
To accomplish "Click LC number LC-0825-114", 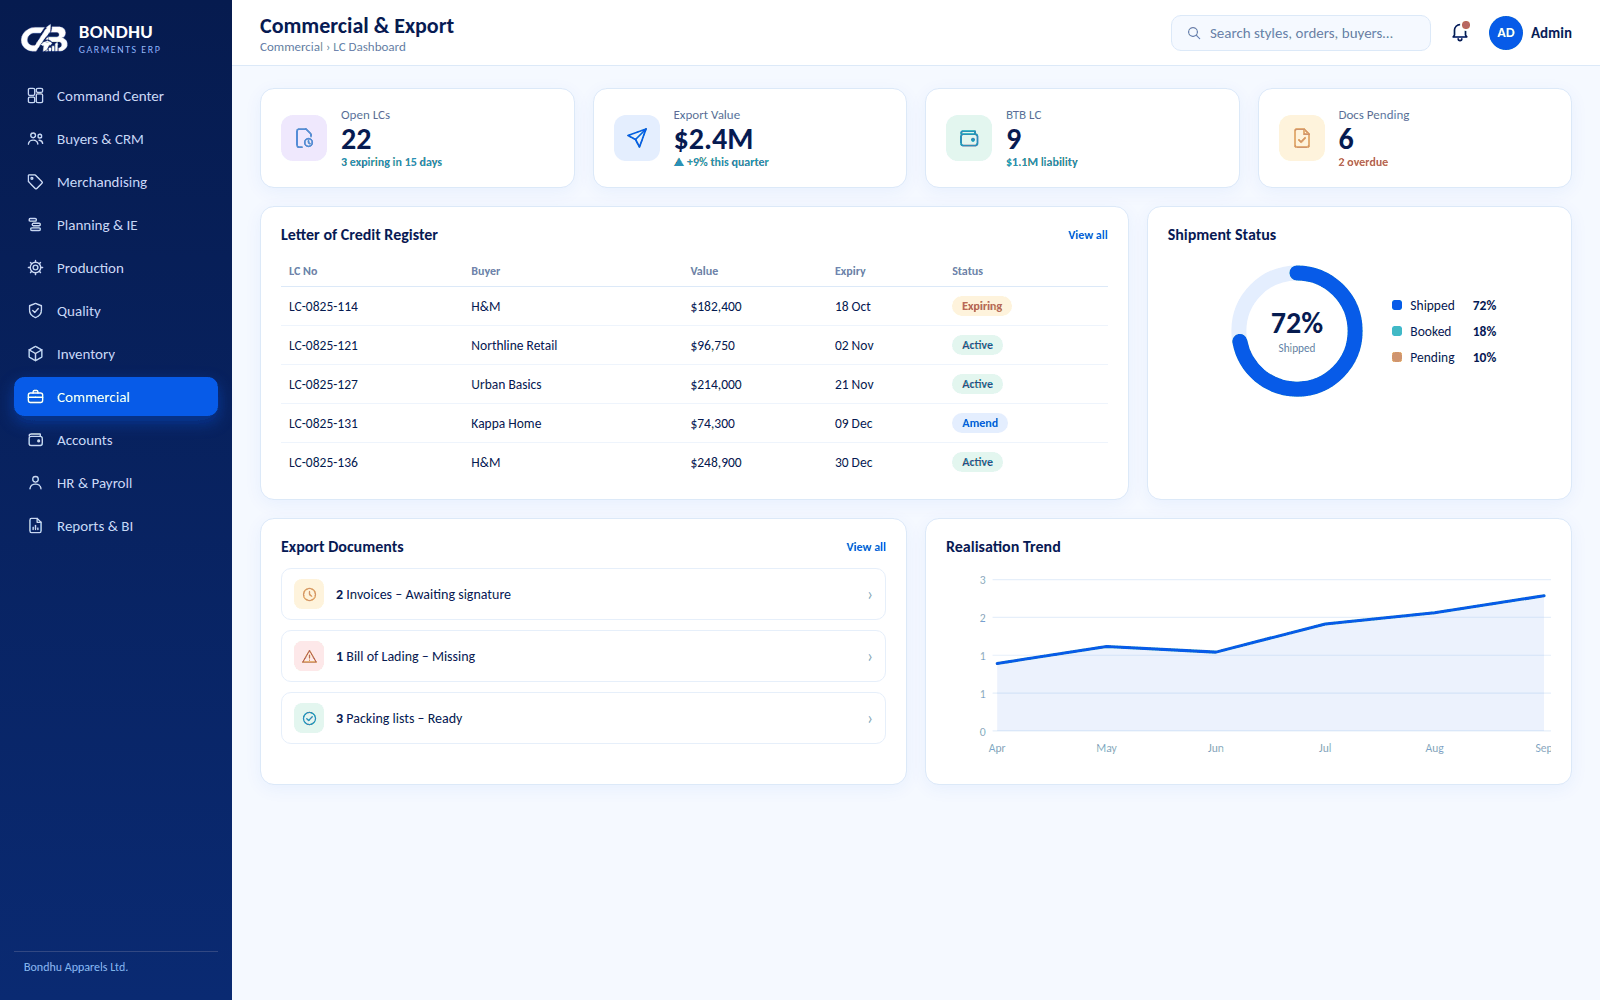I will [x=323, y=307].
